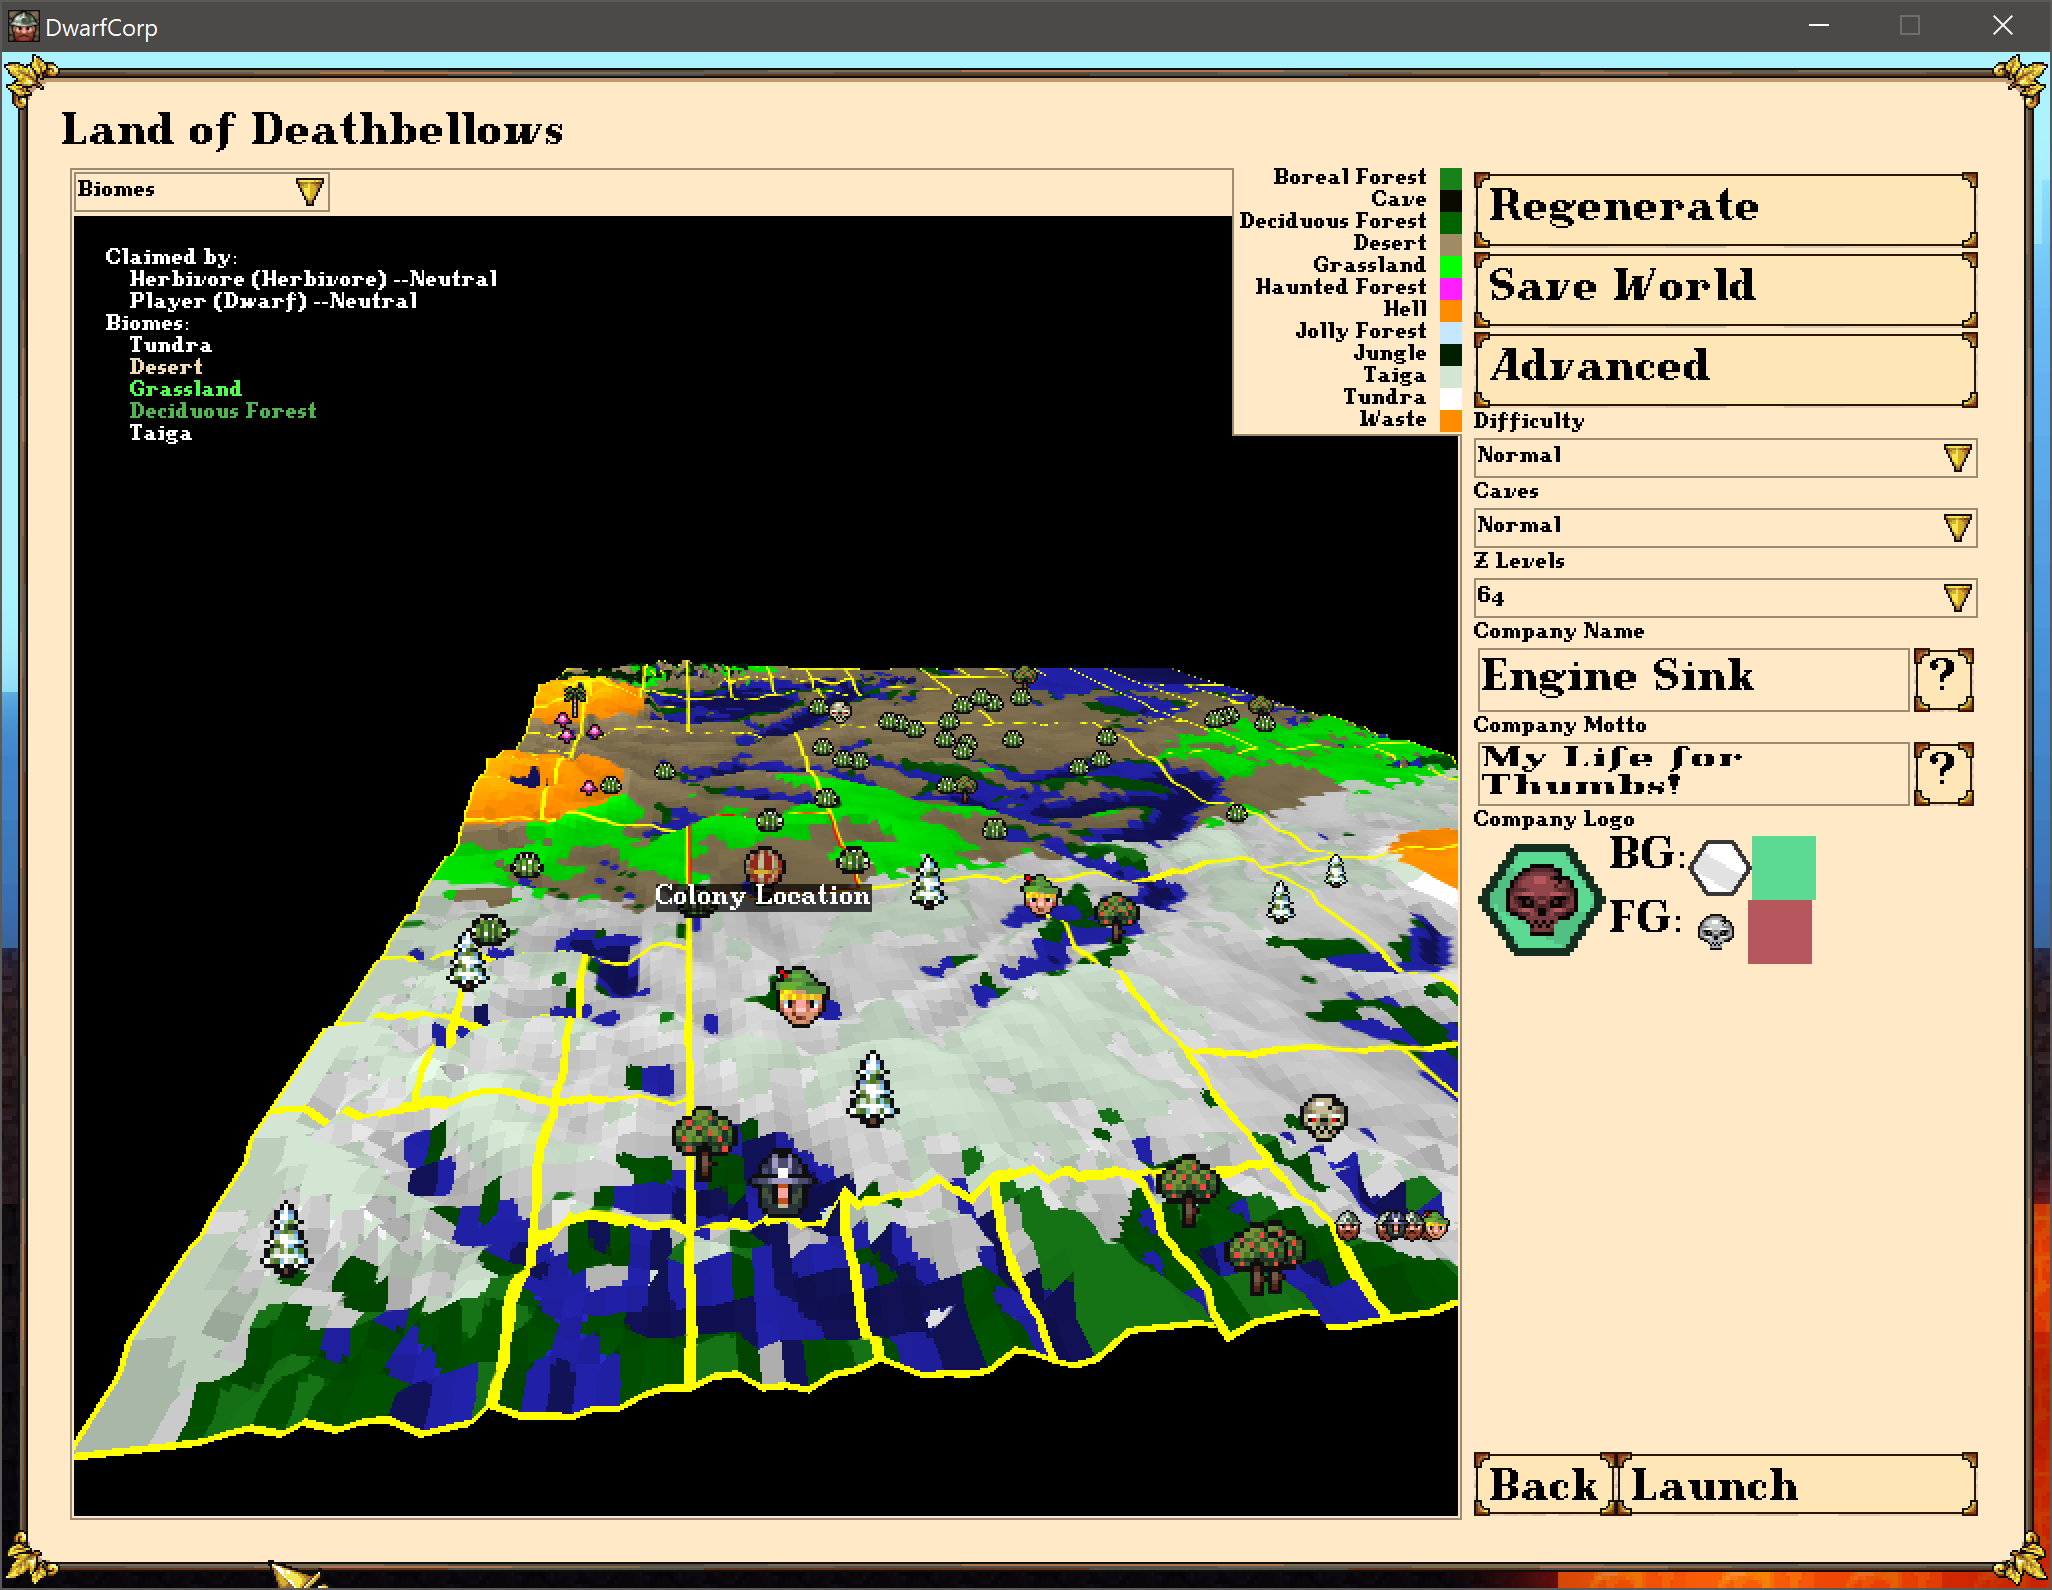
Task: Randomize company motto with question mark button
Action: (1942, 773)
